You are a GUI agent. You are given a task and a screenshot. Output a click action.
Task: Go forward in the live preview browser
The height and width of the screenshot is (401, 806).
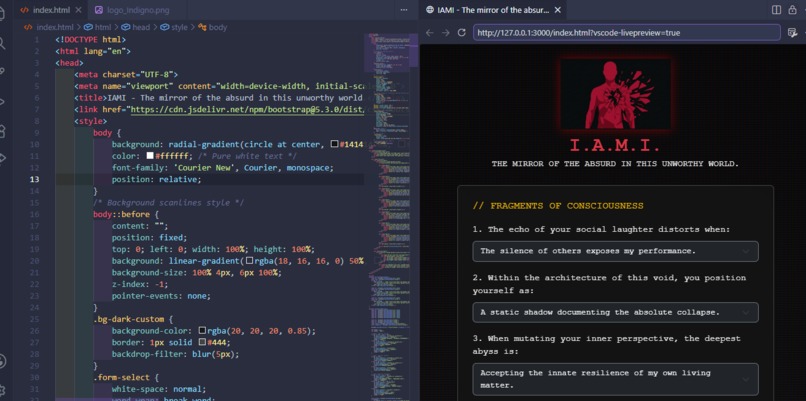click(446, 32)
